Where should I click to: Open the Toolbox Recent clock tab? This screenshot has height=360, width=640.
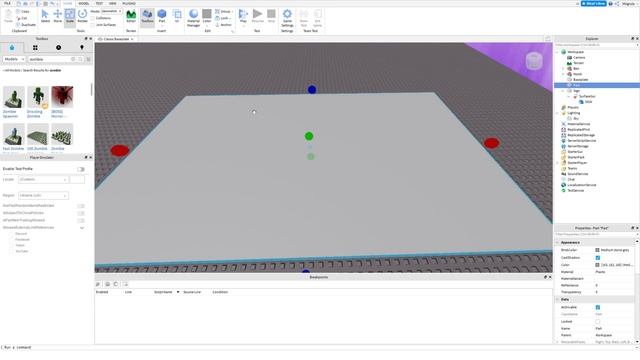[58, 48]
